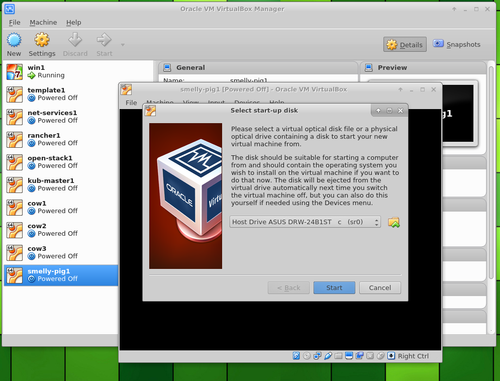Click the VM preview thumbnail
Image resolution: width=500 pixels, height=381 pixels.
[458, 113]
